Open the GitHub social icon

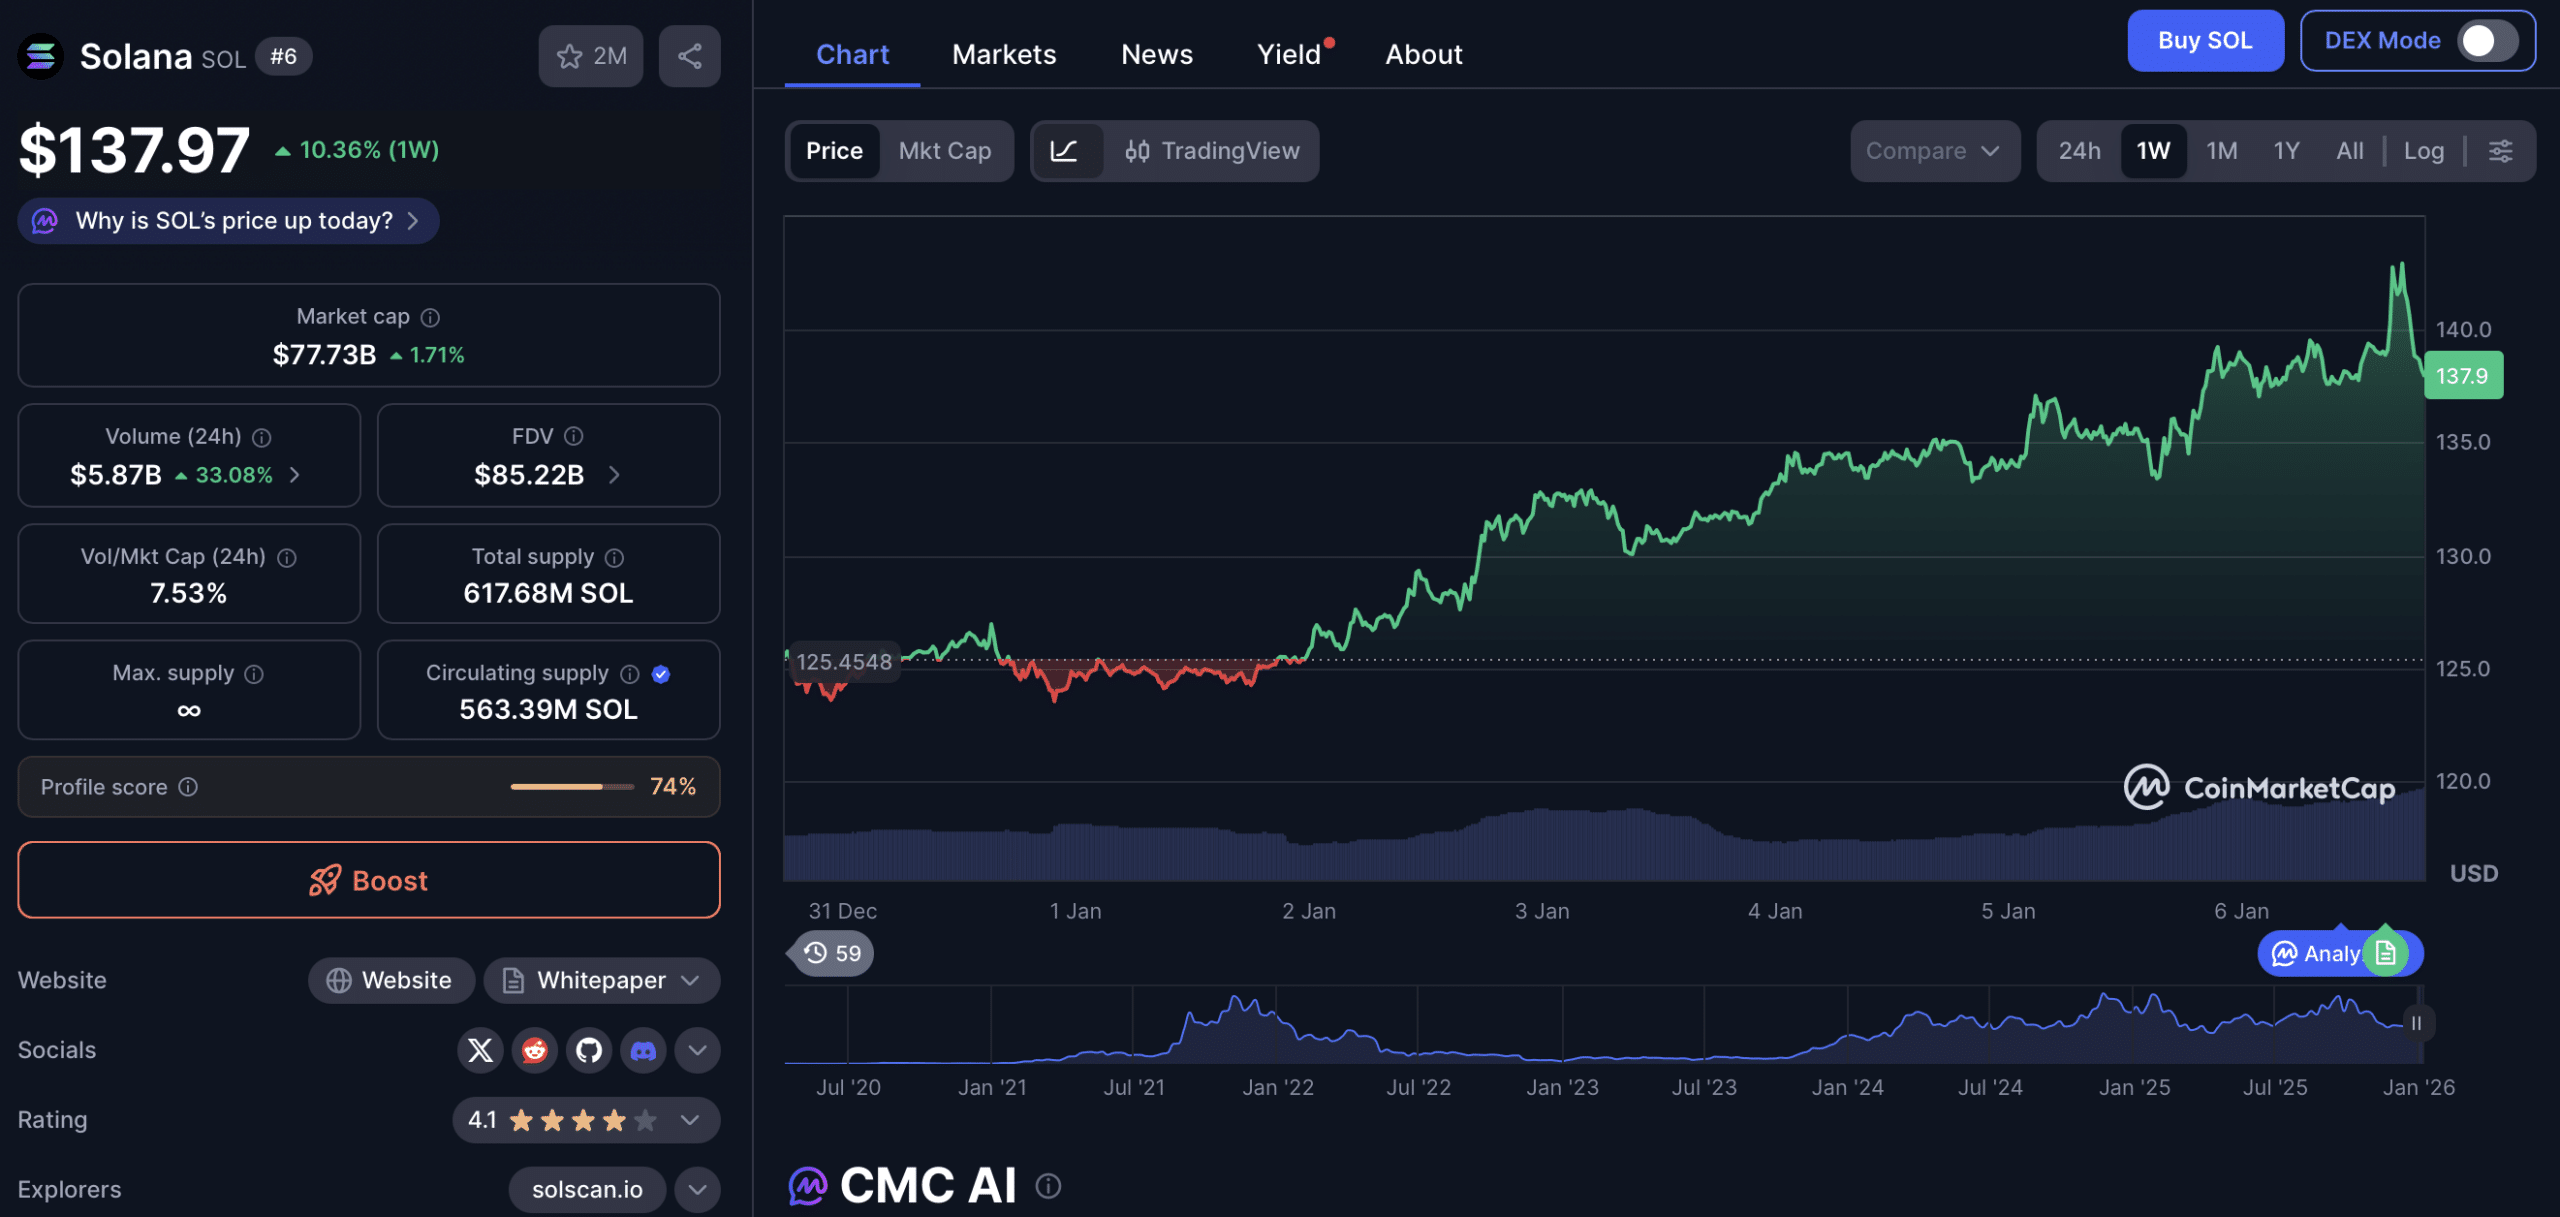click(x=589, y=1050)
